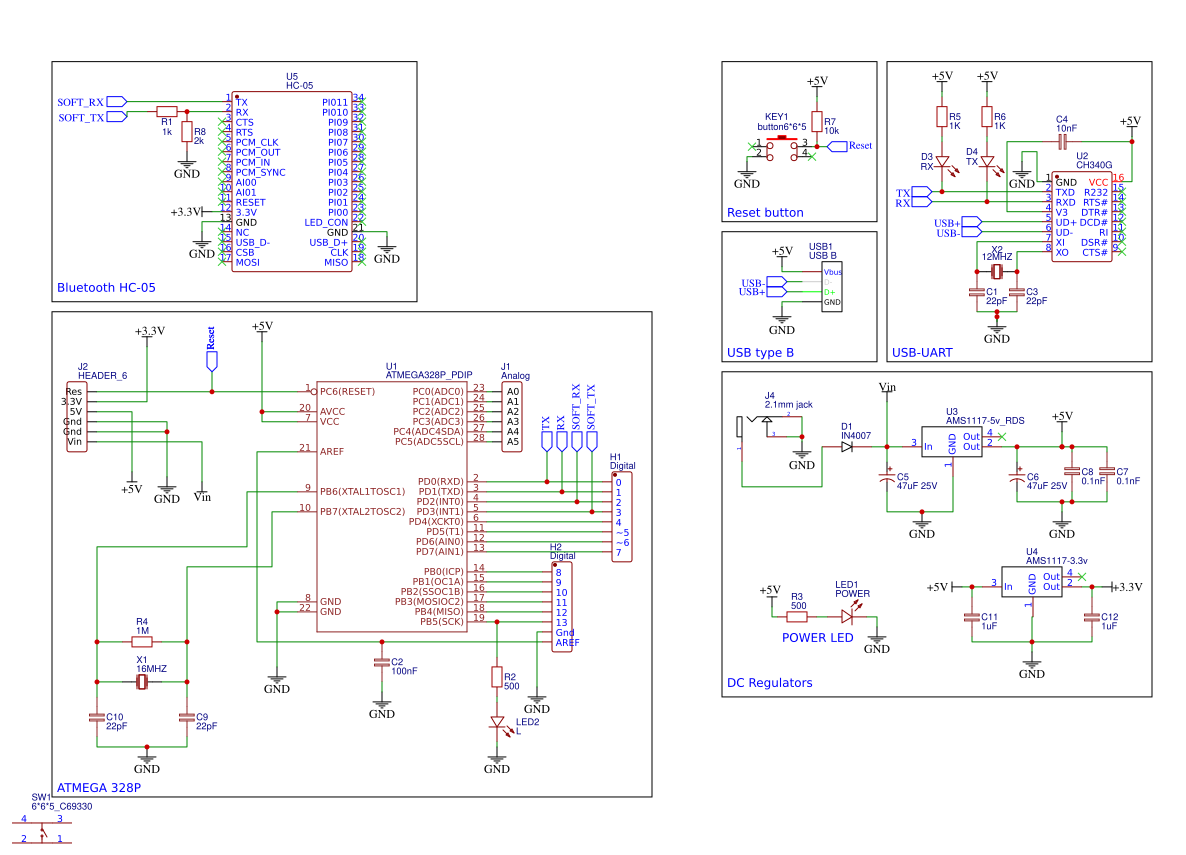Select the X2 12MHZ crystal symbol

[997, 271]
